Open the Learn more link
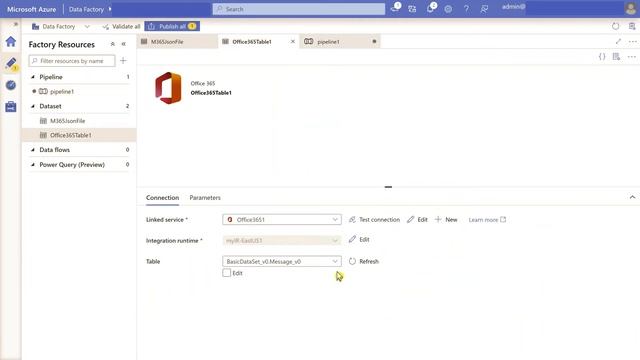The width and height of the screenshot is (640, 360). click(487, 220)
